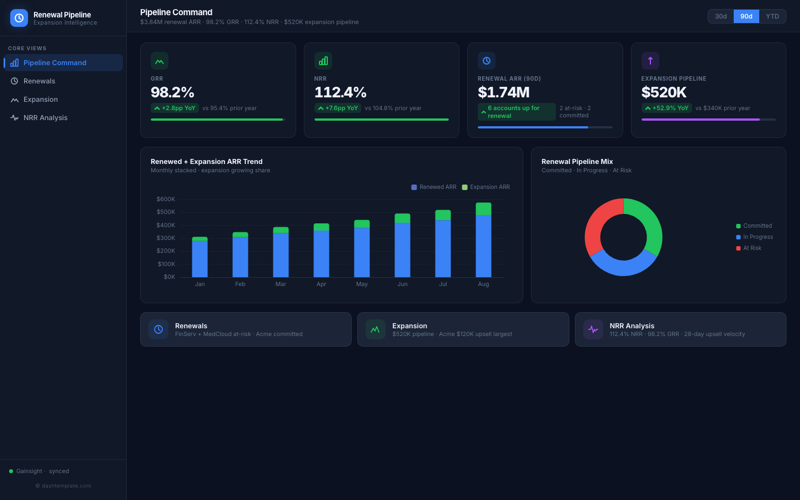
Task: Open NRR Analysis from the sidebar
Action: click(x=45, y=118)
